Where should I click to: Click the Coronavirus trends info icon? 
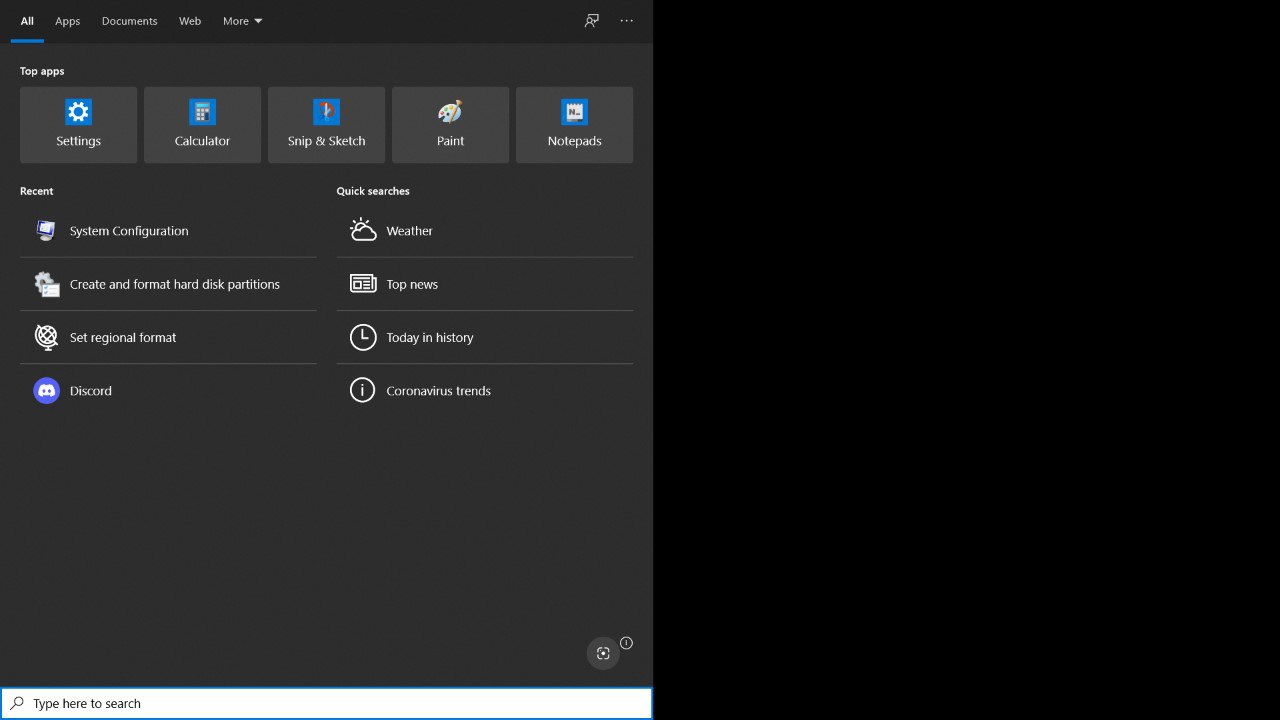pyautogui.click(x=363, y=390)
